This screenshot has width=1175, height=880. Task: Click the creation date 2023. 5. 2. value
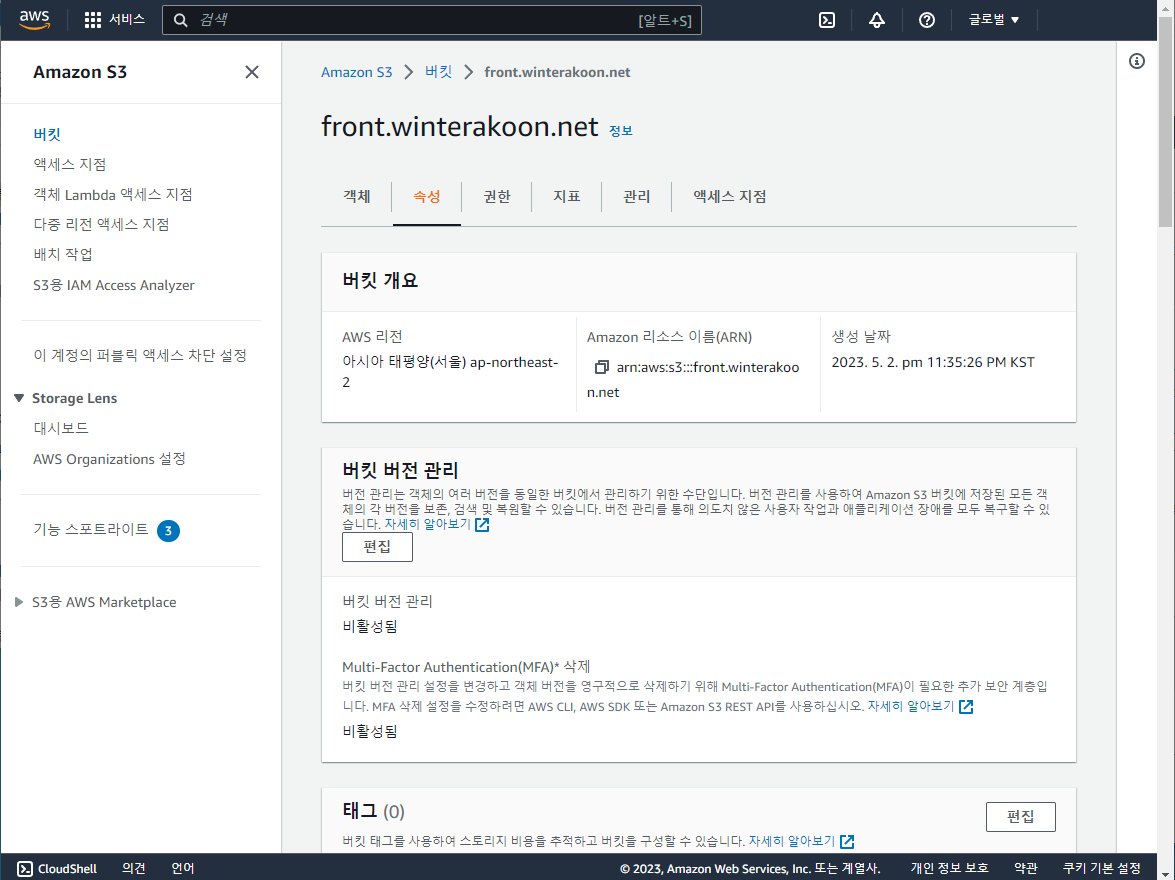click(x=933, y=362)
